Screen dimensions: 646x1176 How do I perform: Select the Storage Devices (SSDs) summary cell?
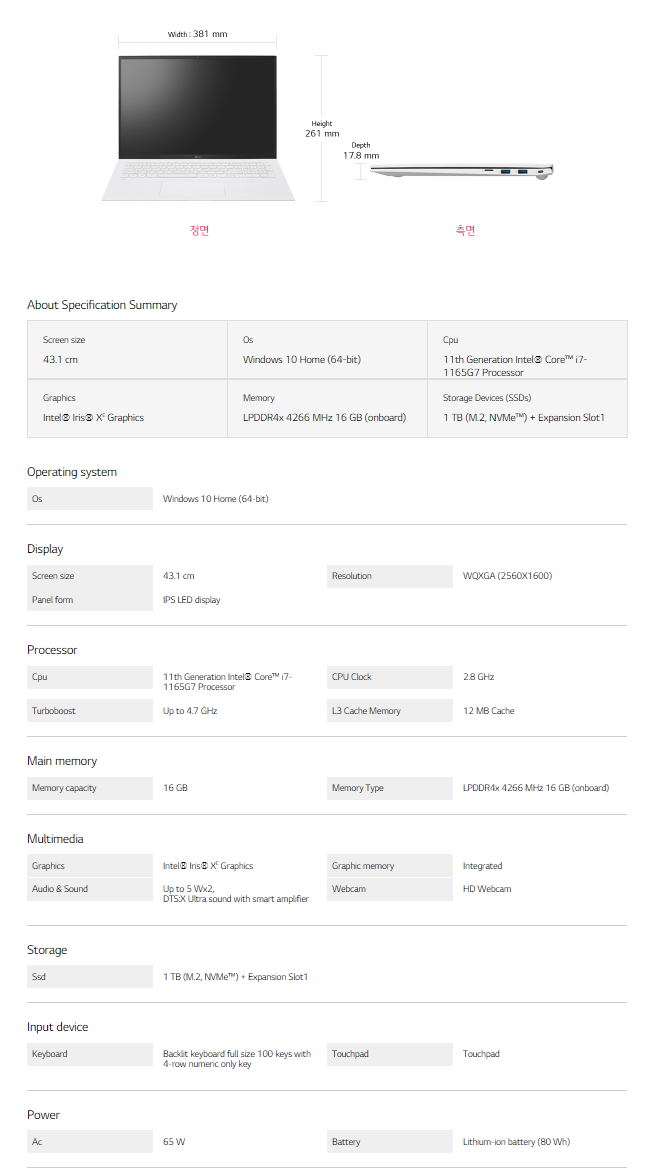pyautogui.click(x=527, y=408)
